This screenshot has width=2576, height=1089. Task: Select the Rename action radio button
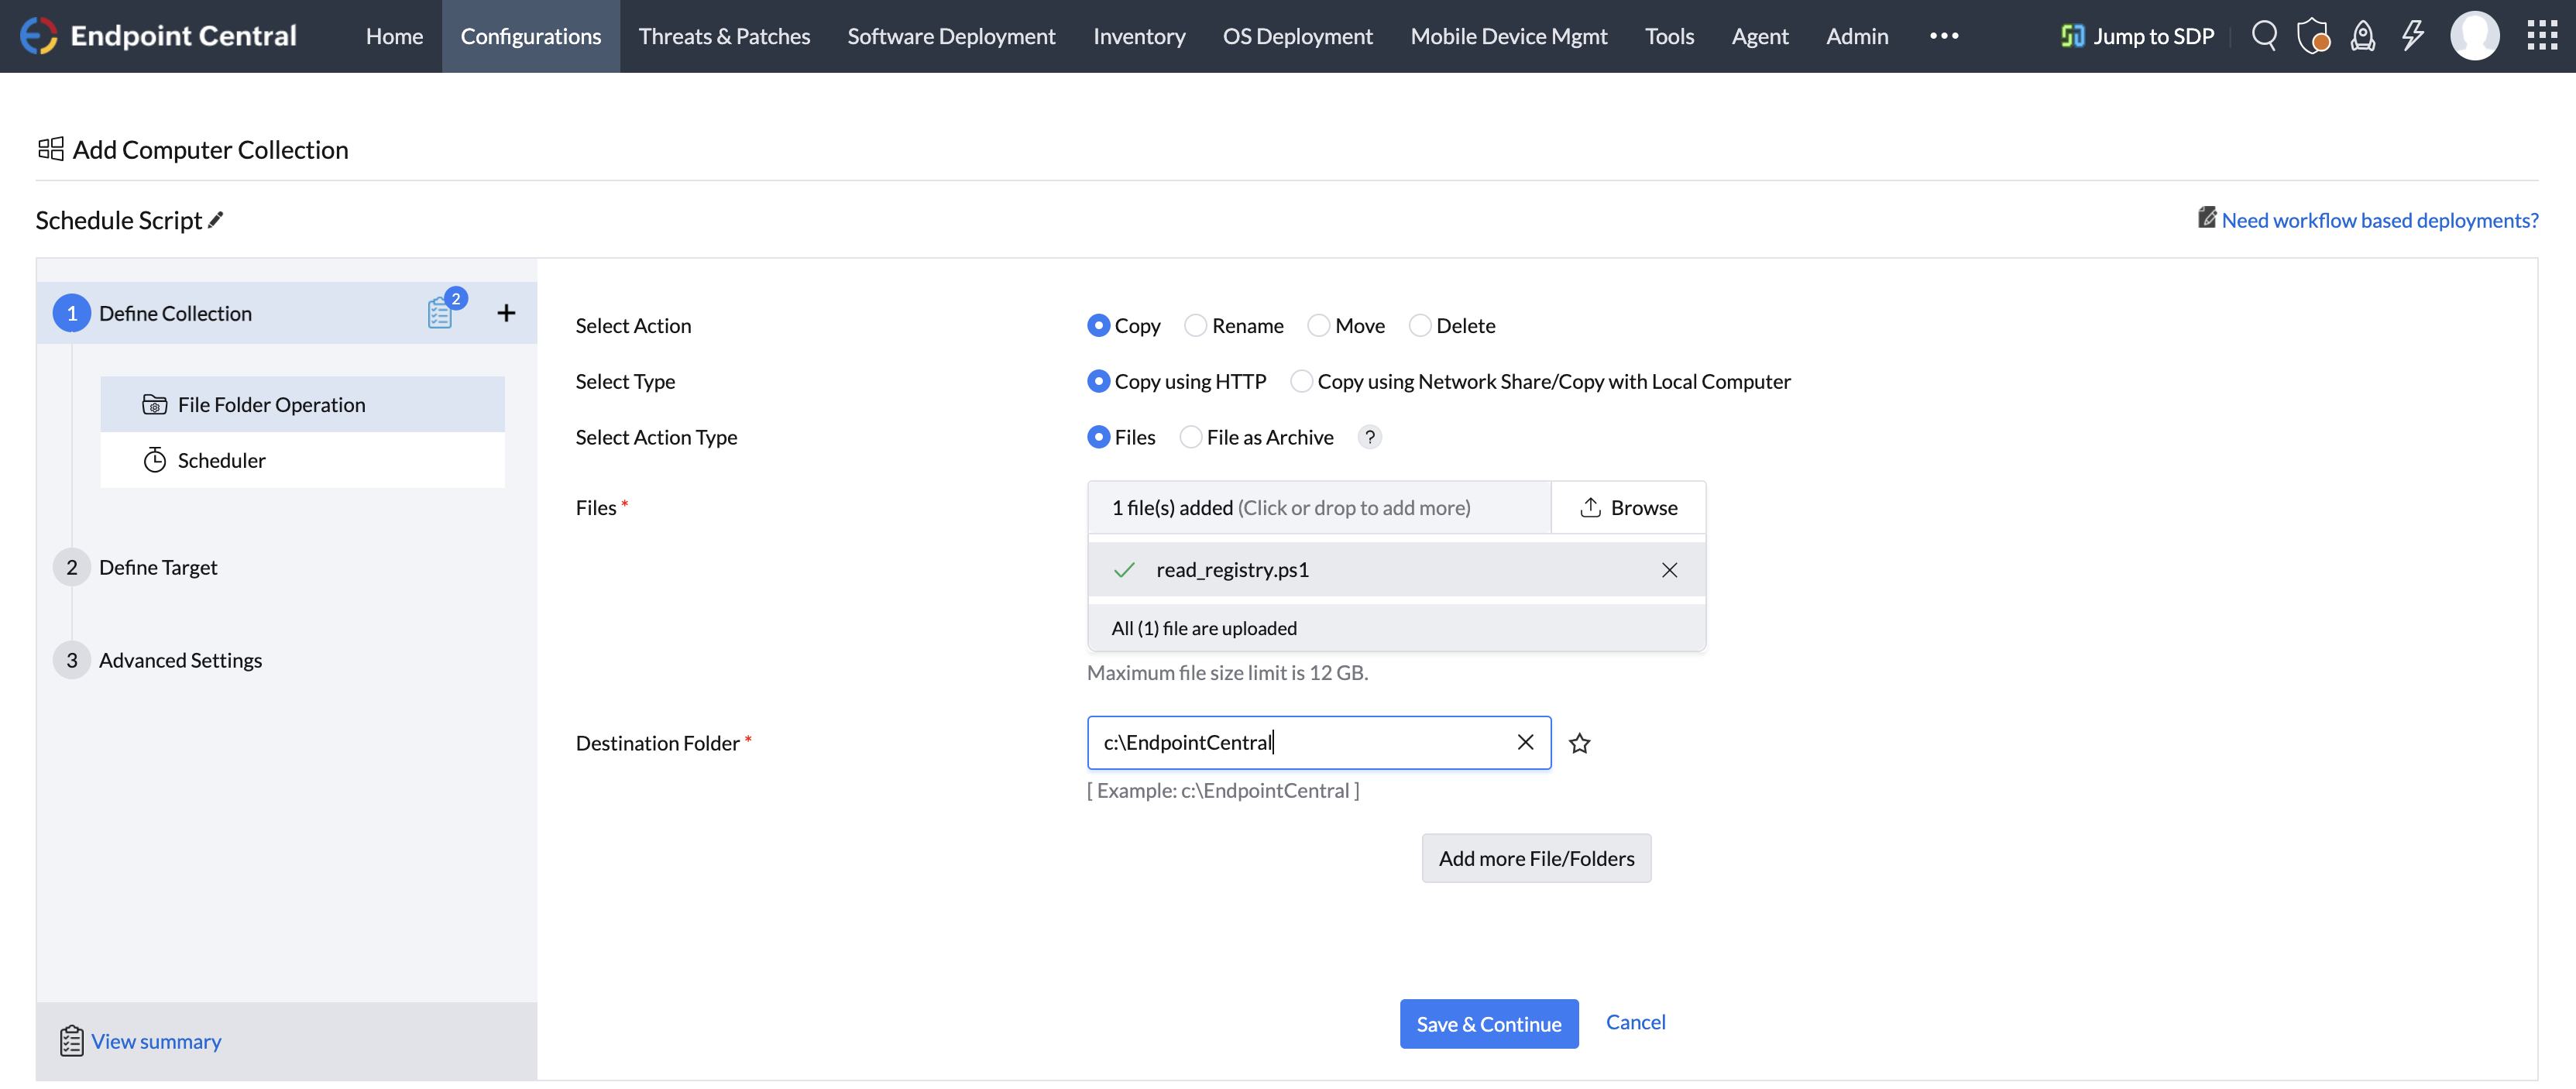click(1195, 325)
